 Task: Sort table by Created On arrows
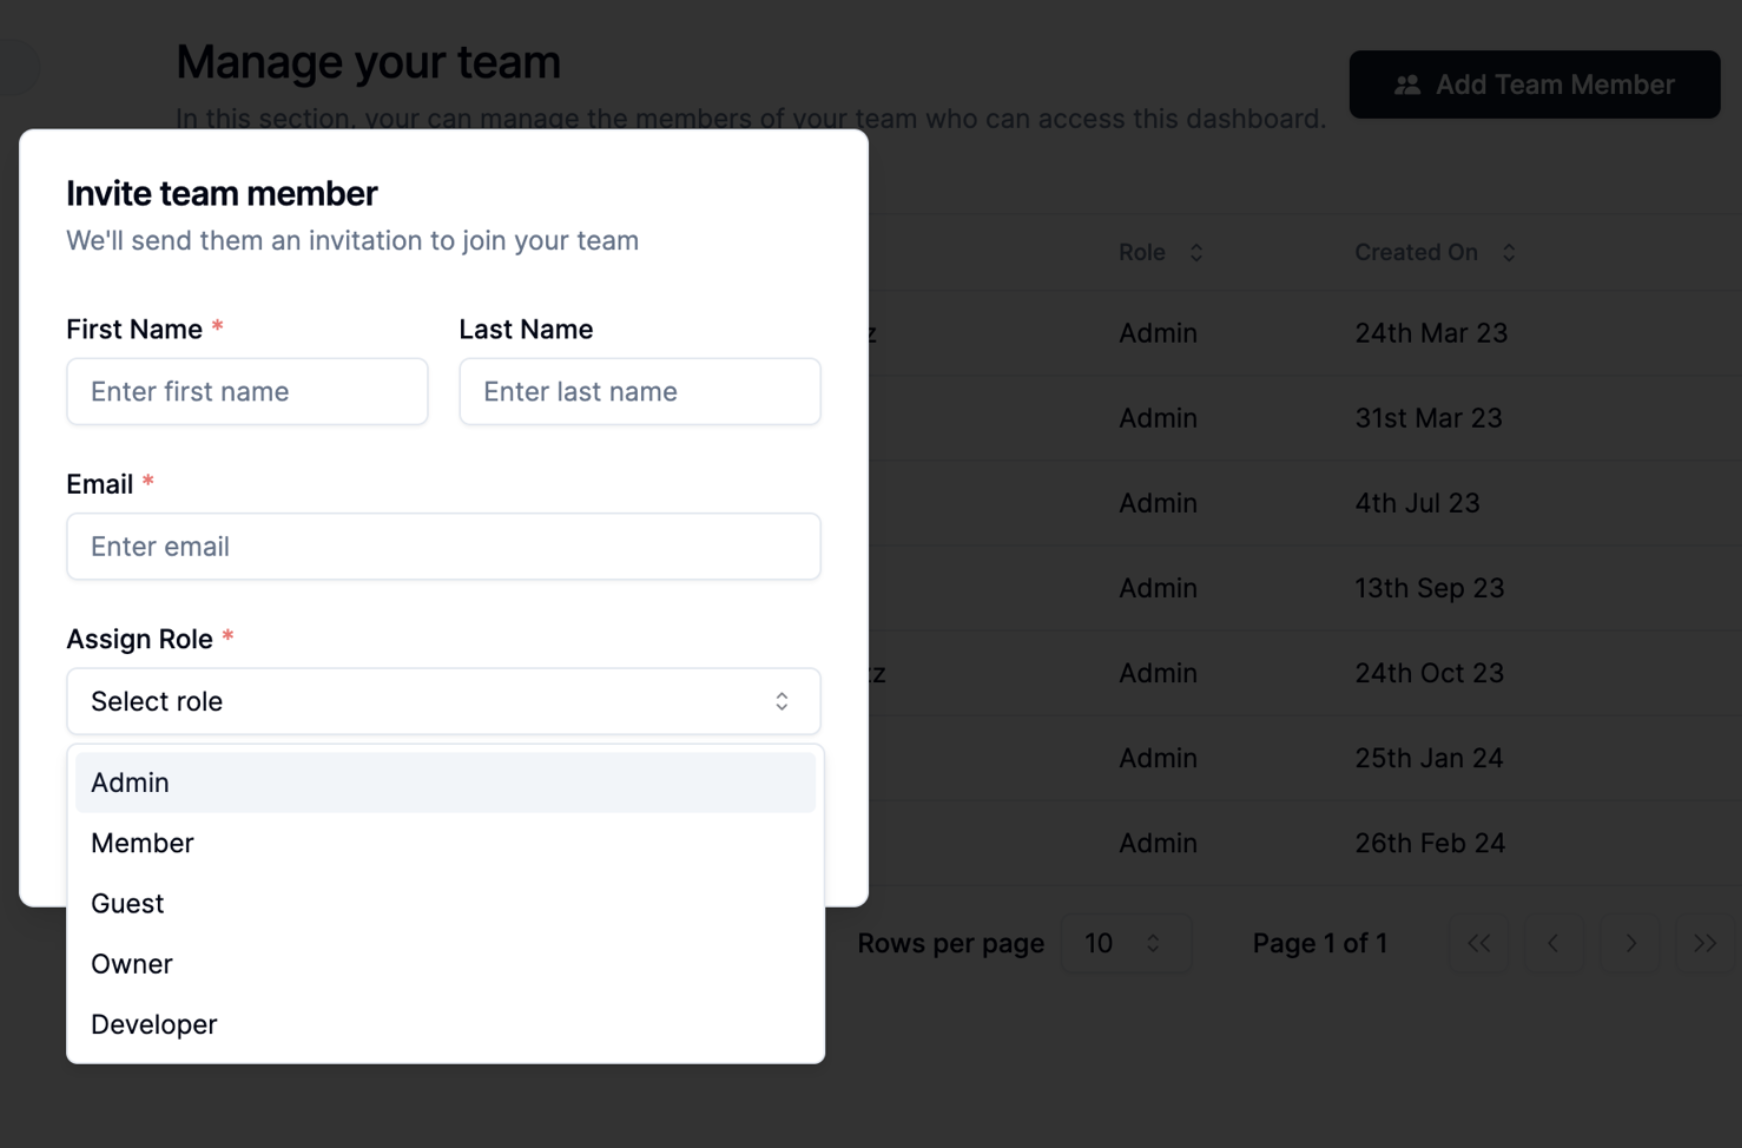click(x=1509, y=253)
